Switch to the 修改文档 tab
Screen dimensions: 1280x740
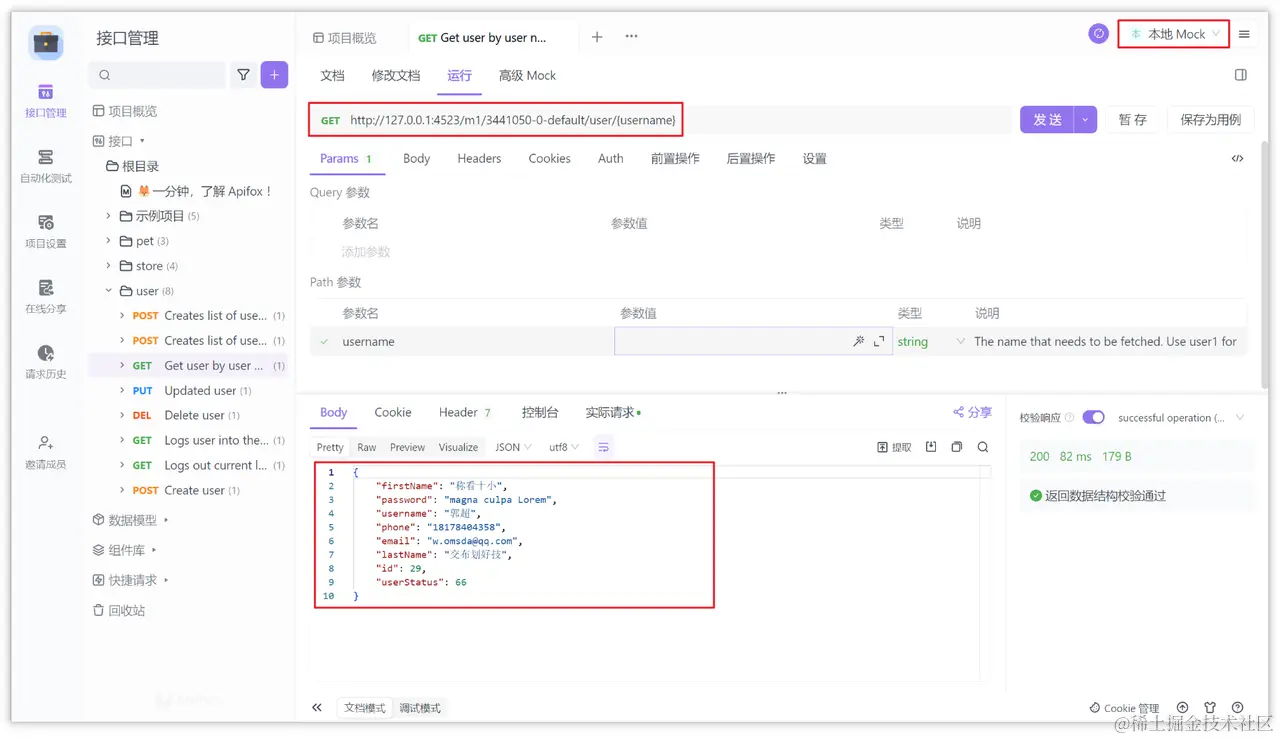(396, 75)
